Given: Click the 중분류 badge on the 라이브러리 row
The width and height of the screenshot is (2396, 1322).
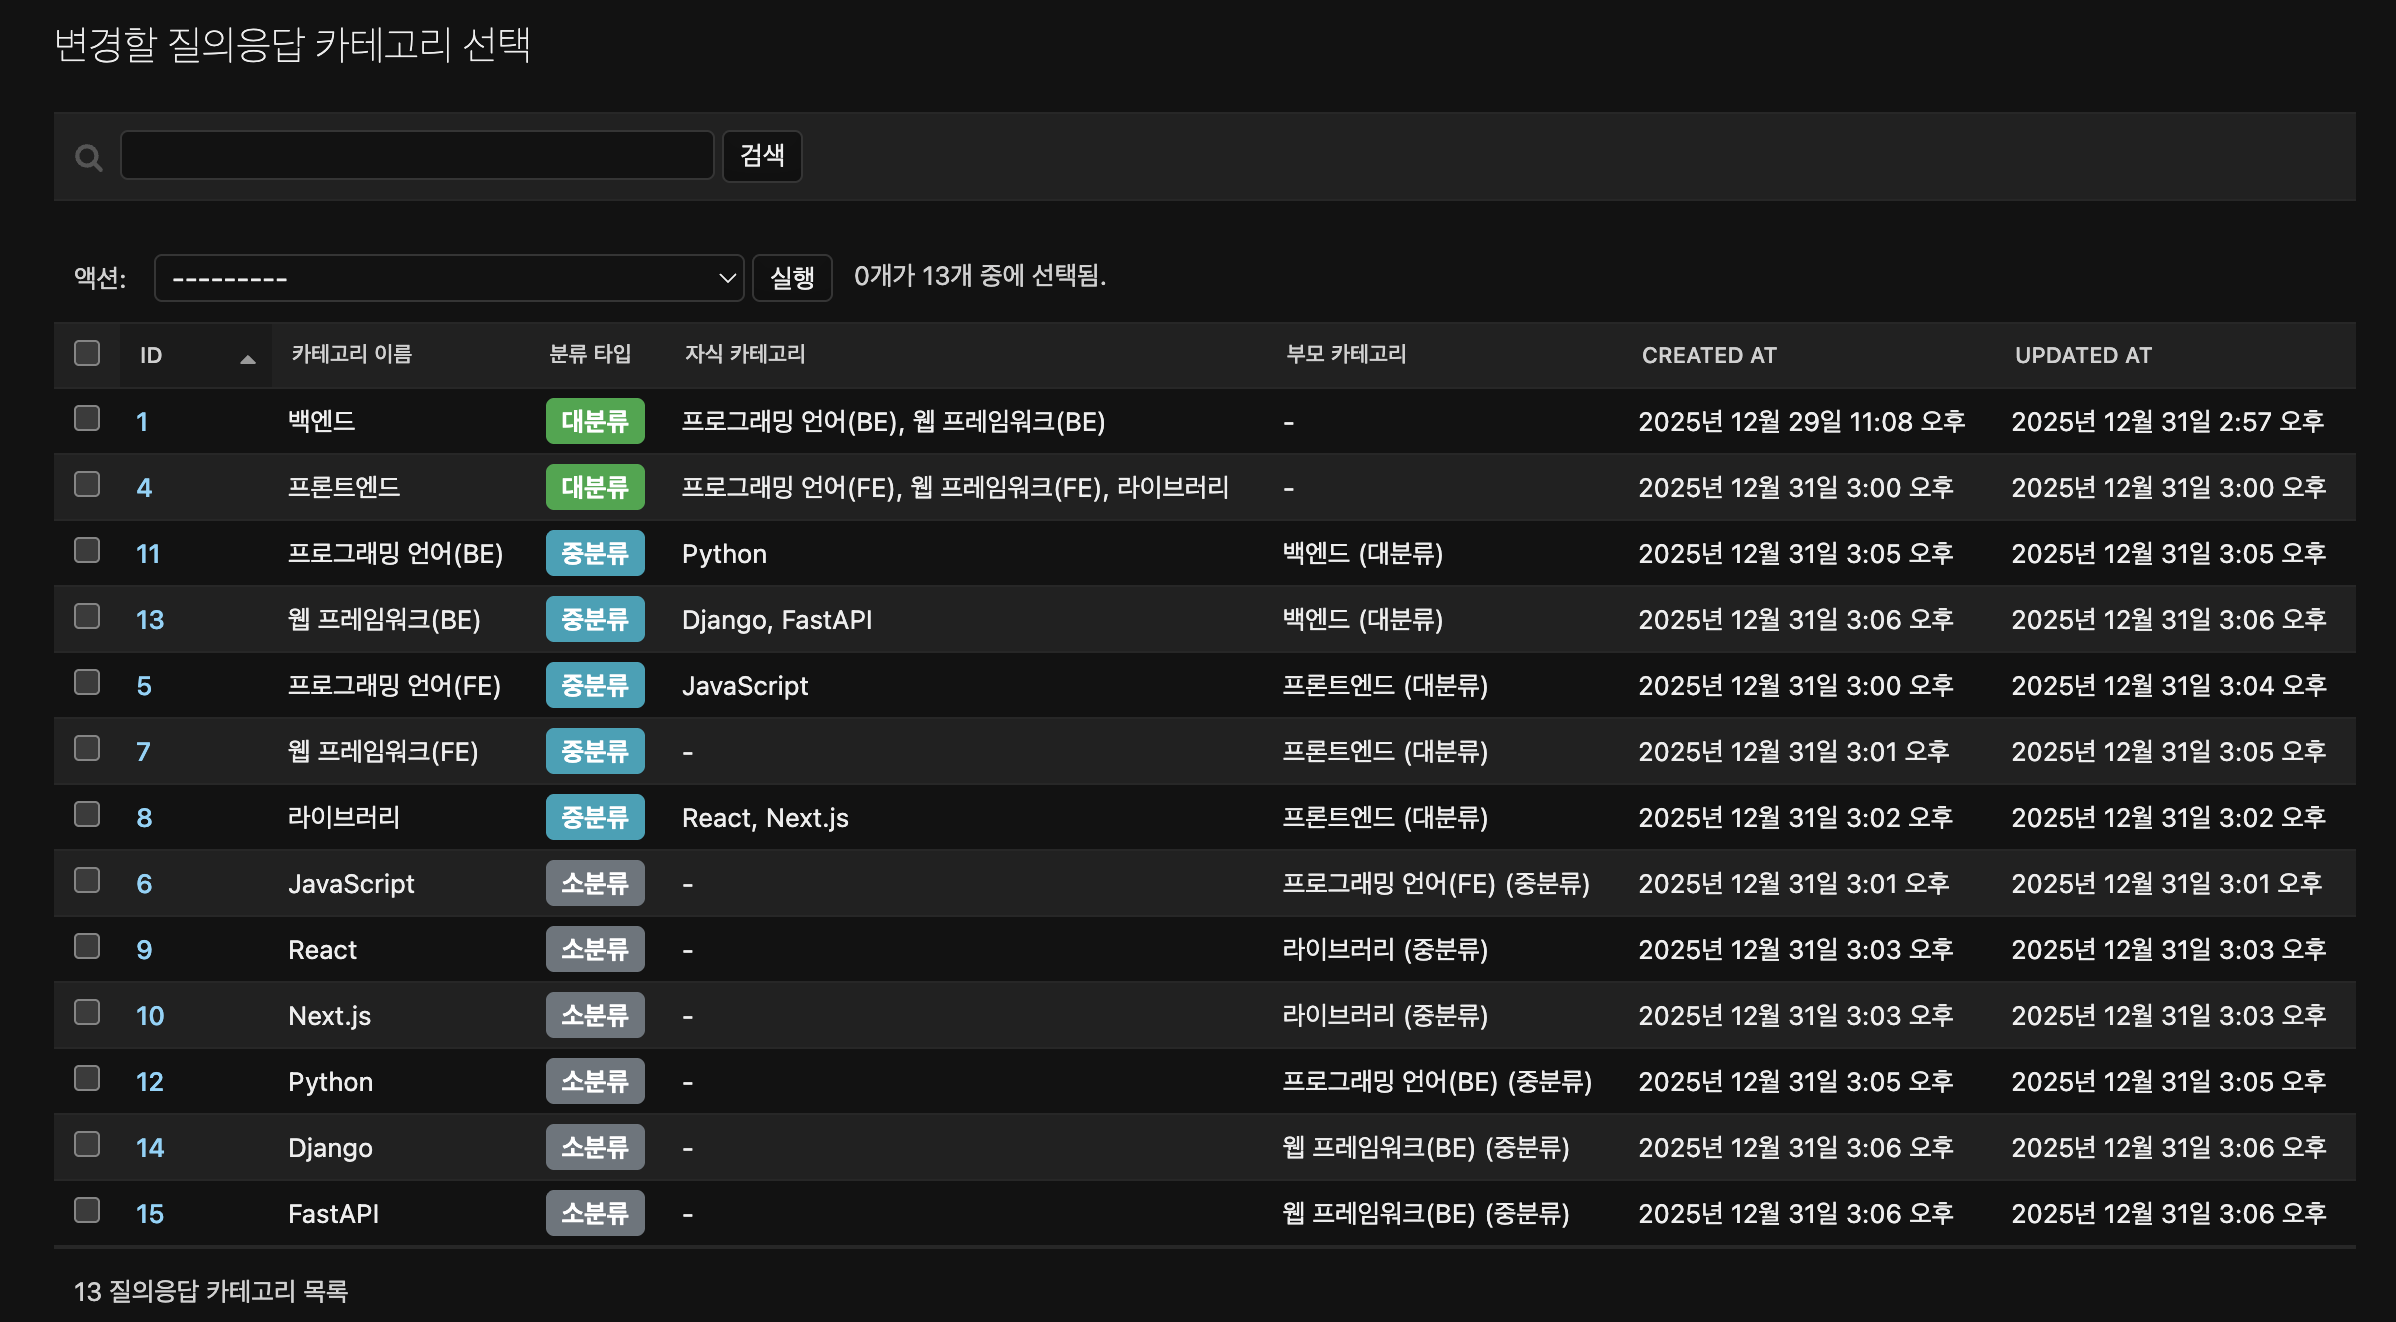Looking at the screenshot, I should pyautogui.click(x=594, y=817).
